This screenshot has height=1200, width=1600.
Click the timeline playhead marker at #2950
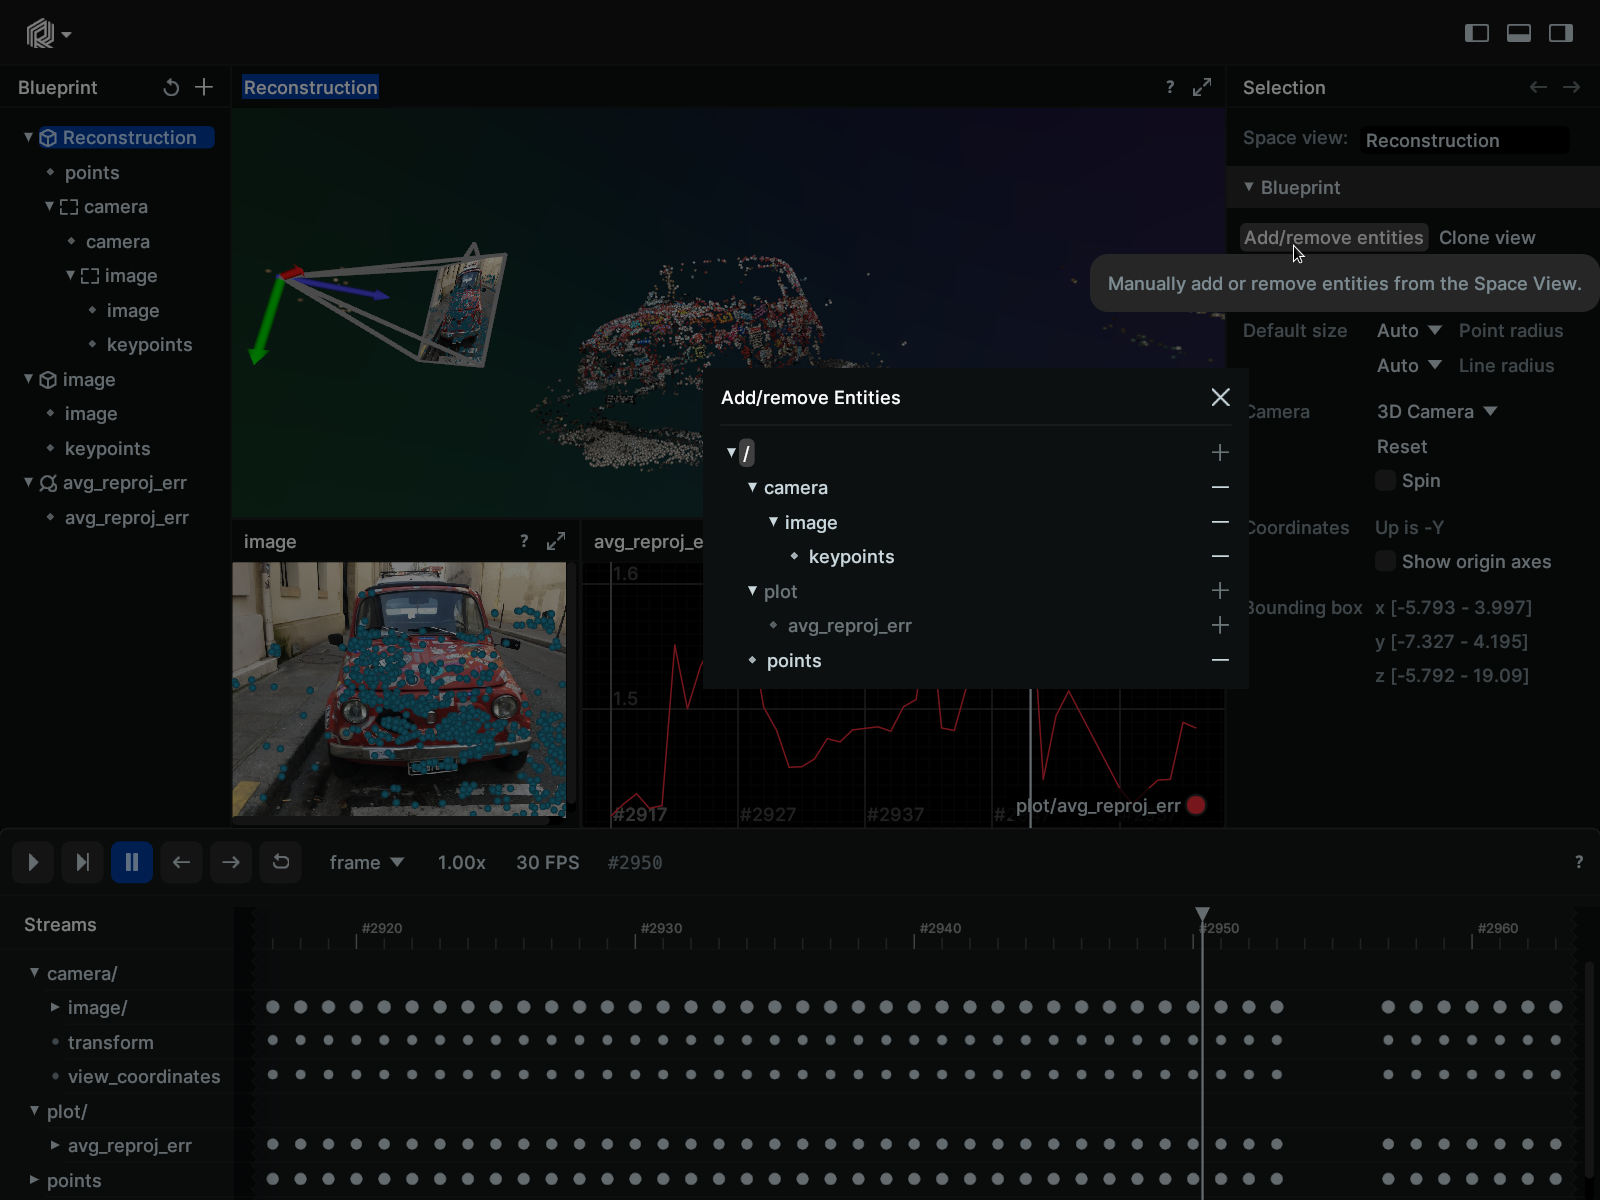[1202, 914]
